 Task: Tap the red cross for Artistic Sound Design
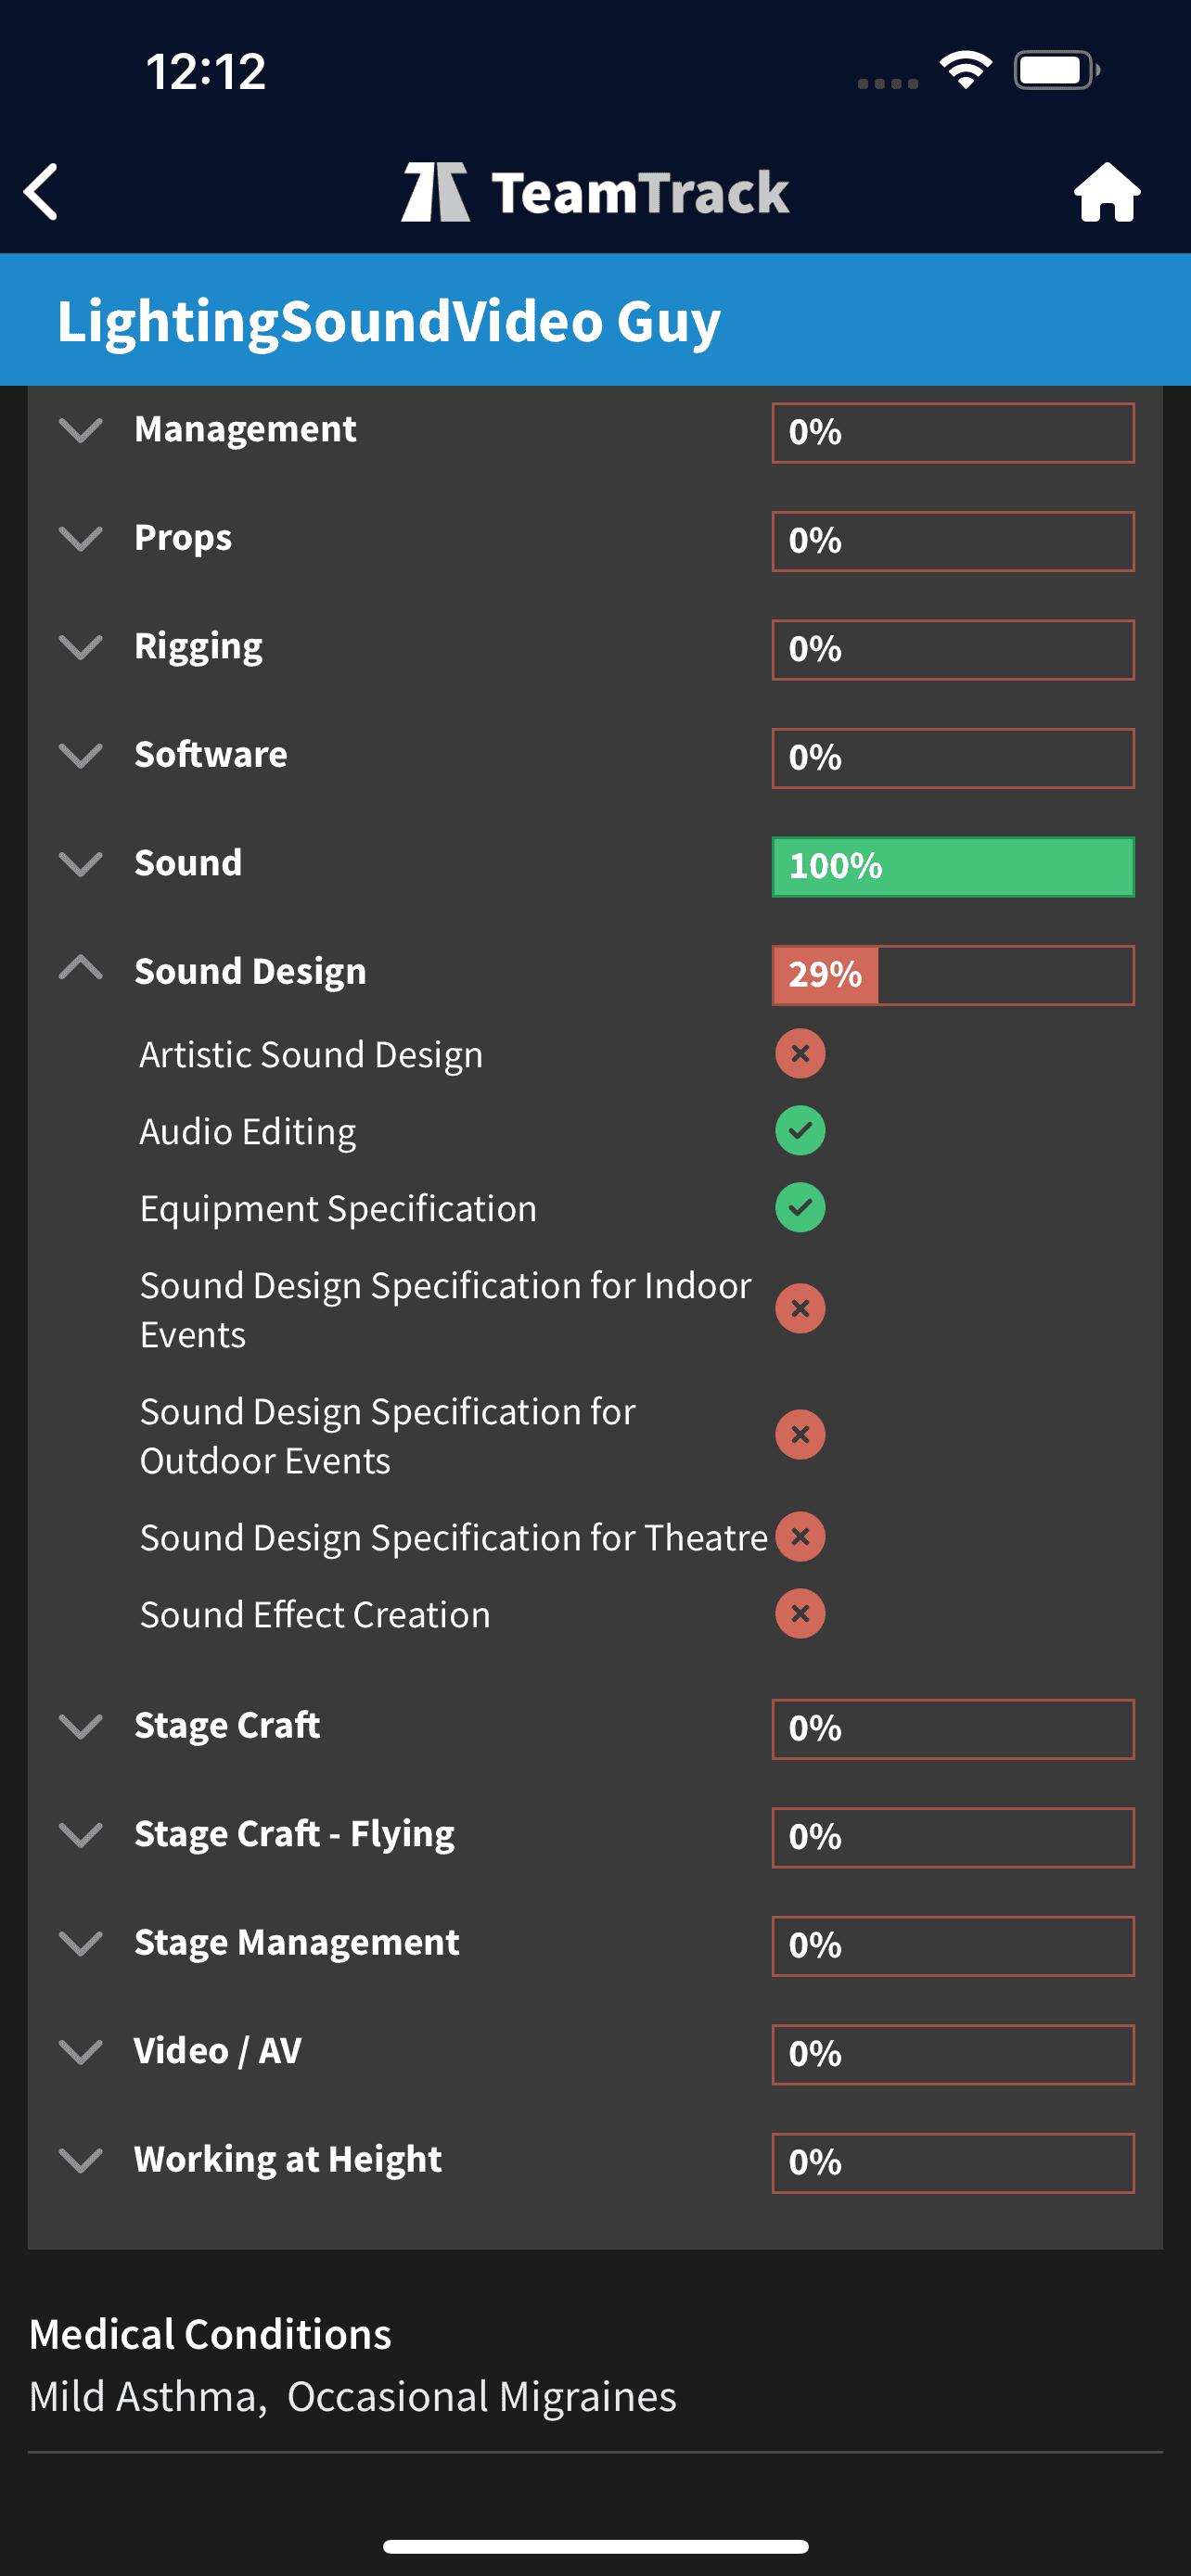tap(800, 1054)
